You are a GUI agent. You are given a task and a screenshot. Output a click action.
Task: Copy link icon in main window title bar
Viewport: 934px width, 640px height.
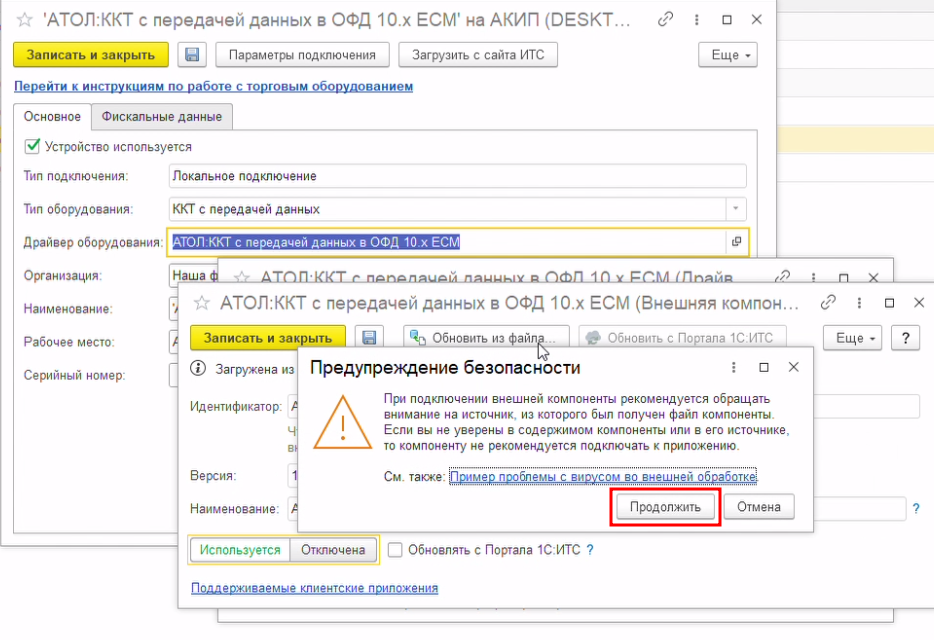(x=665, y=20)
